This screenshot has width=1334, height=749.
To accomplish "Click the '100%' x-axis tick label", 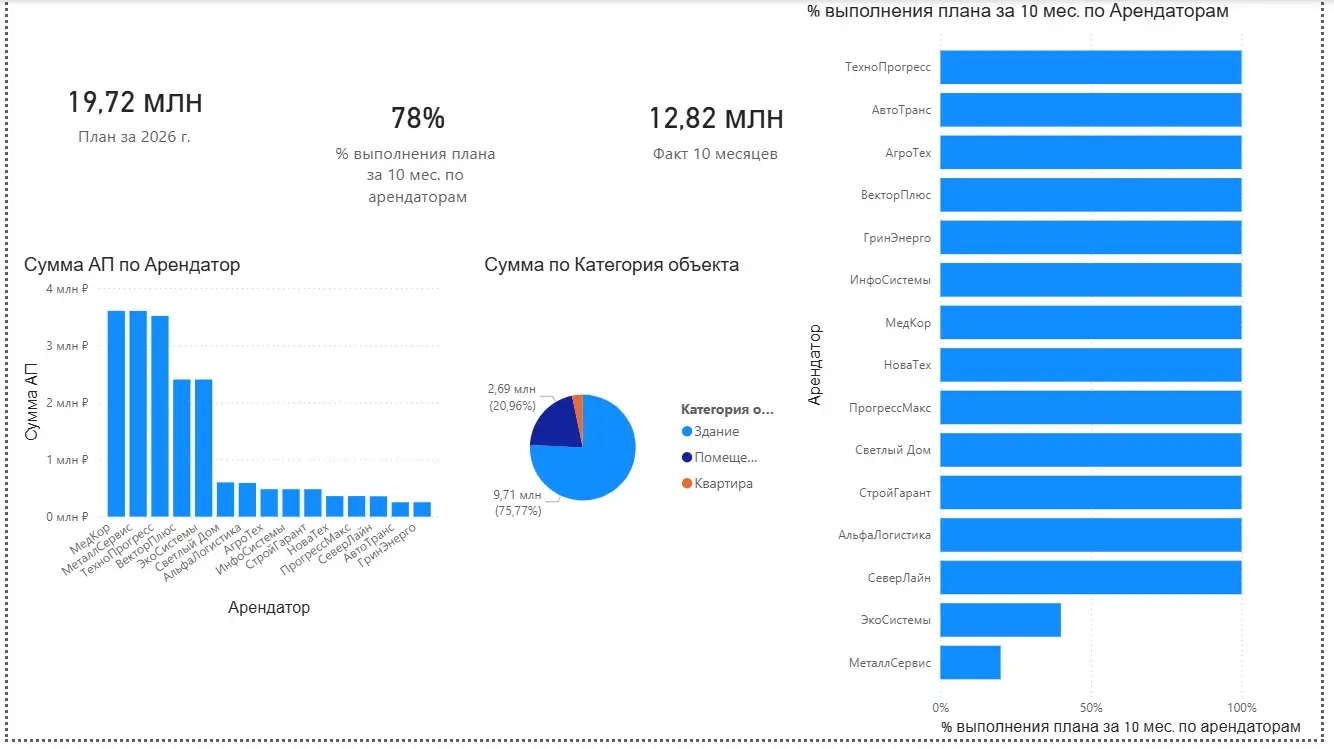I will (x=1242, y=706).
